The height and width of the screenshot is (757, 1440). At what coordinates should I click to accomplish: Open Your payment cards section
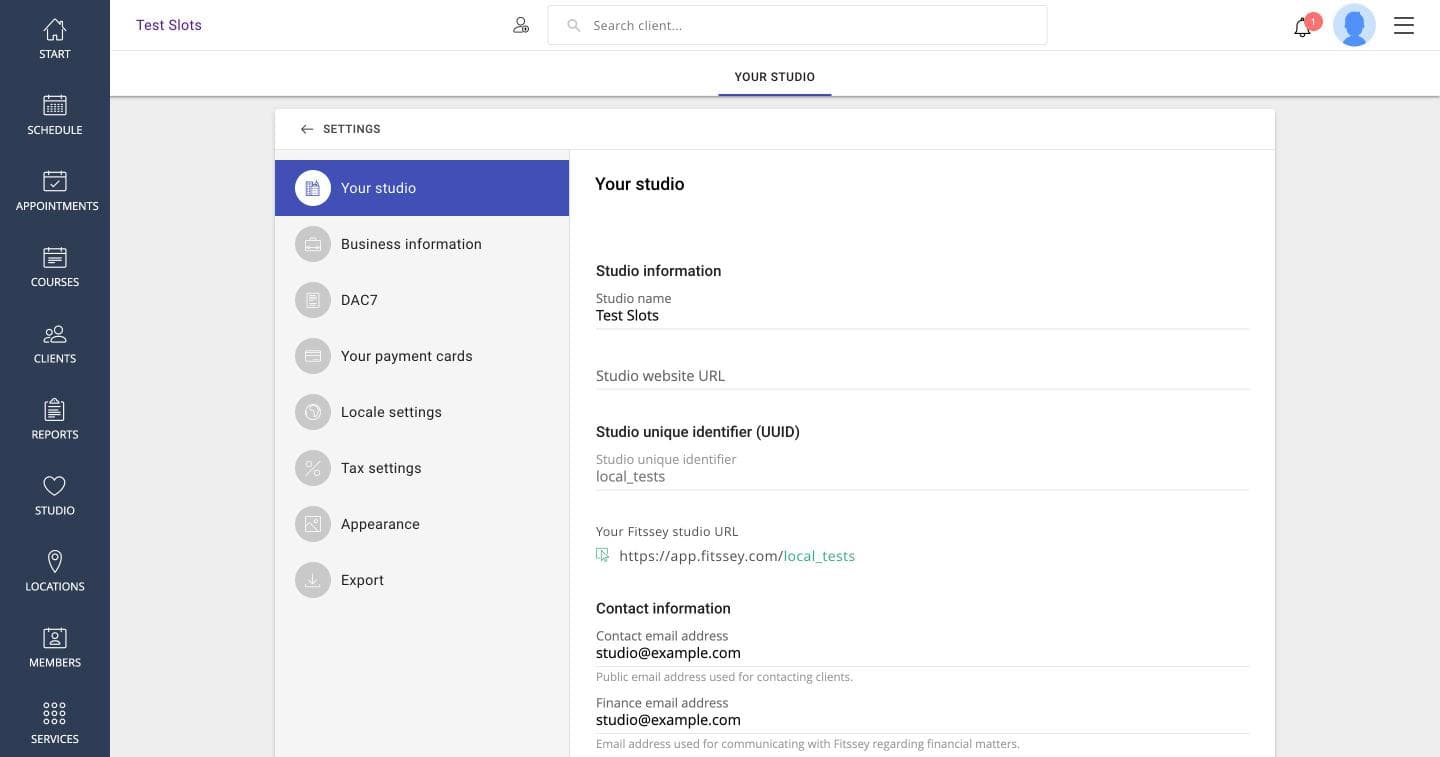[x=422, y=356]
